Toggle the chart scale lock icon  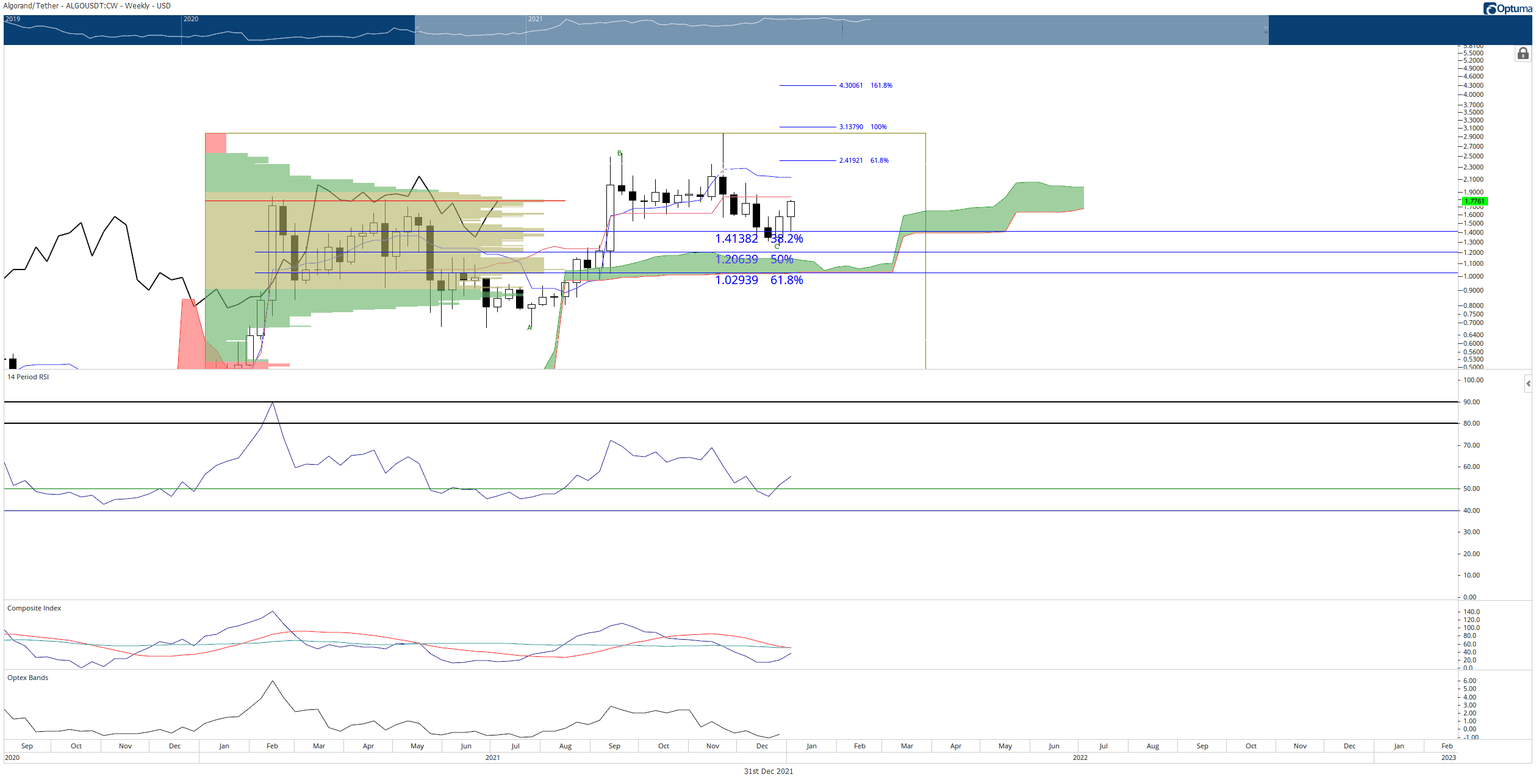(x=1522, y=54)
